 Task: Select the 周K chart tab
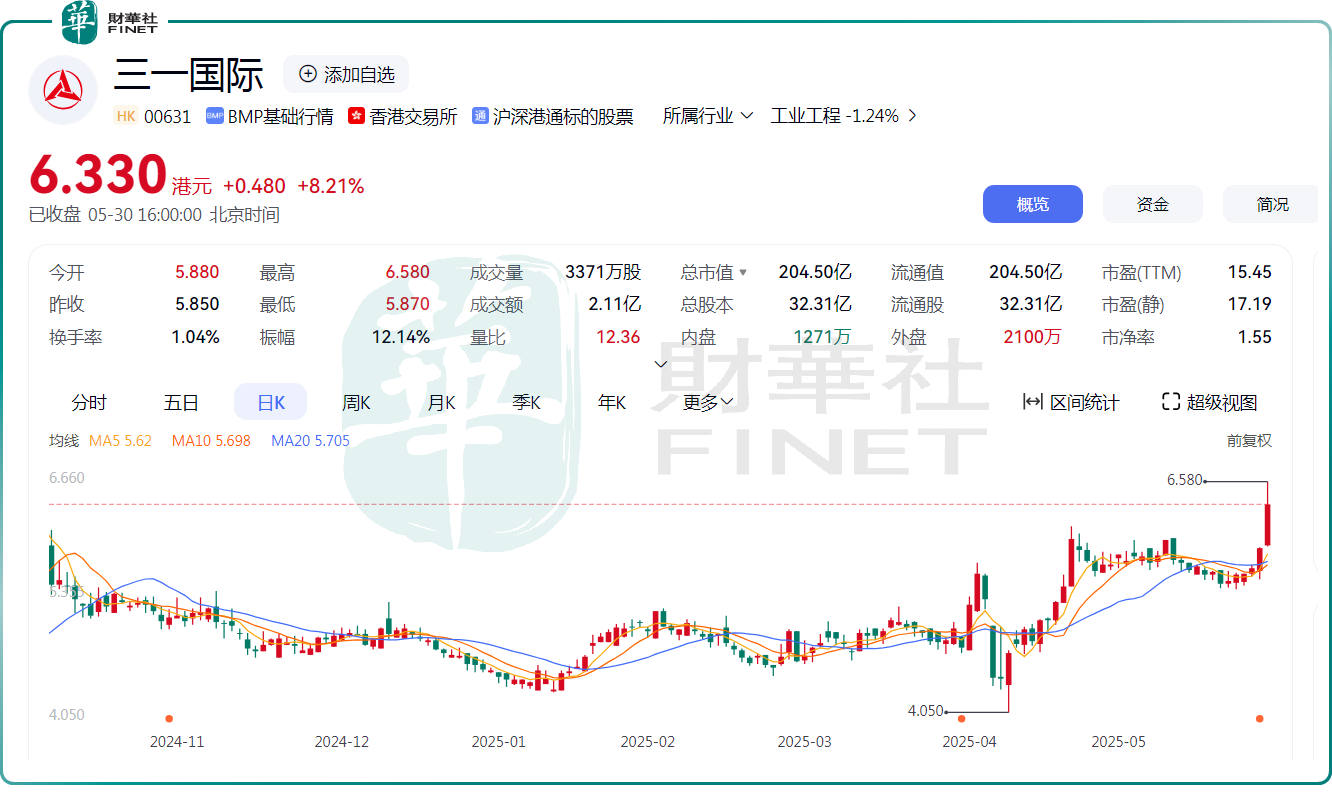pyautogui.click(x=356, y=402)
